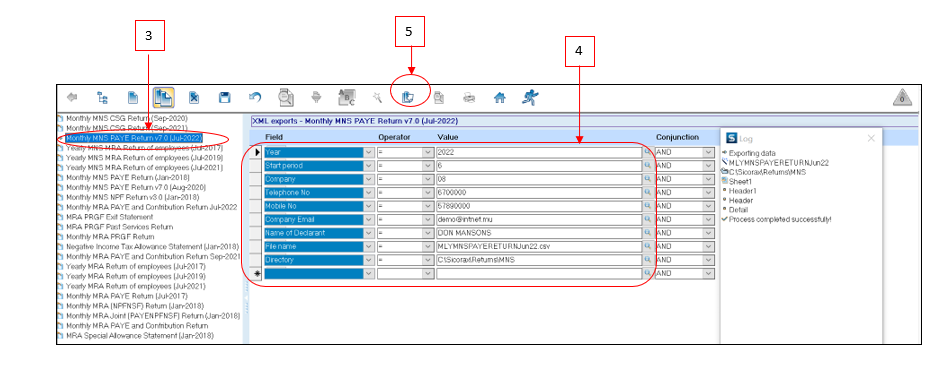Click the Company Email value field
This screenshot has width=944, height=370.
[539, 220]
